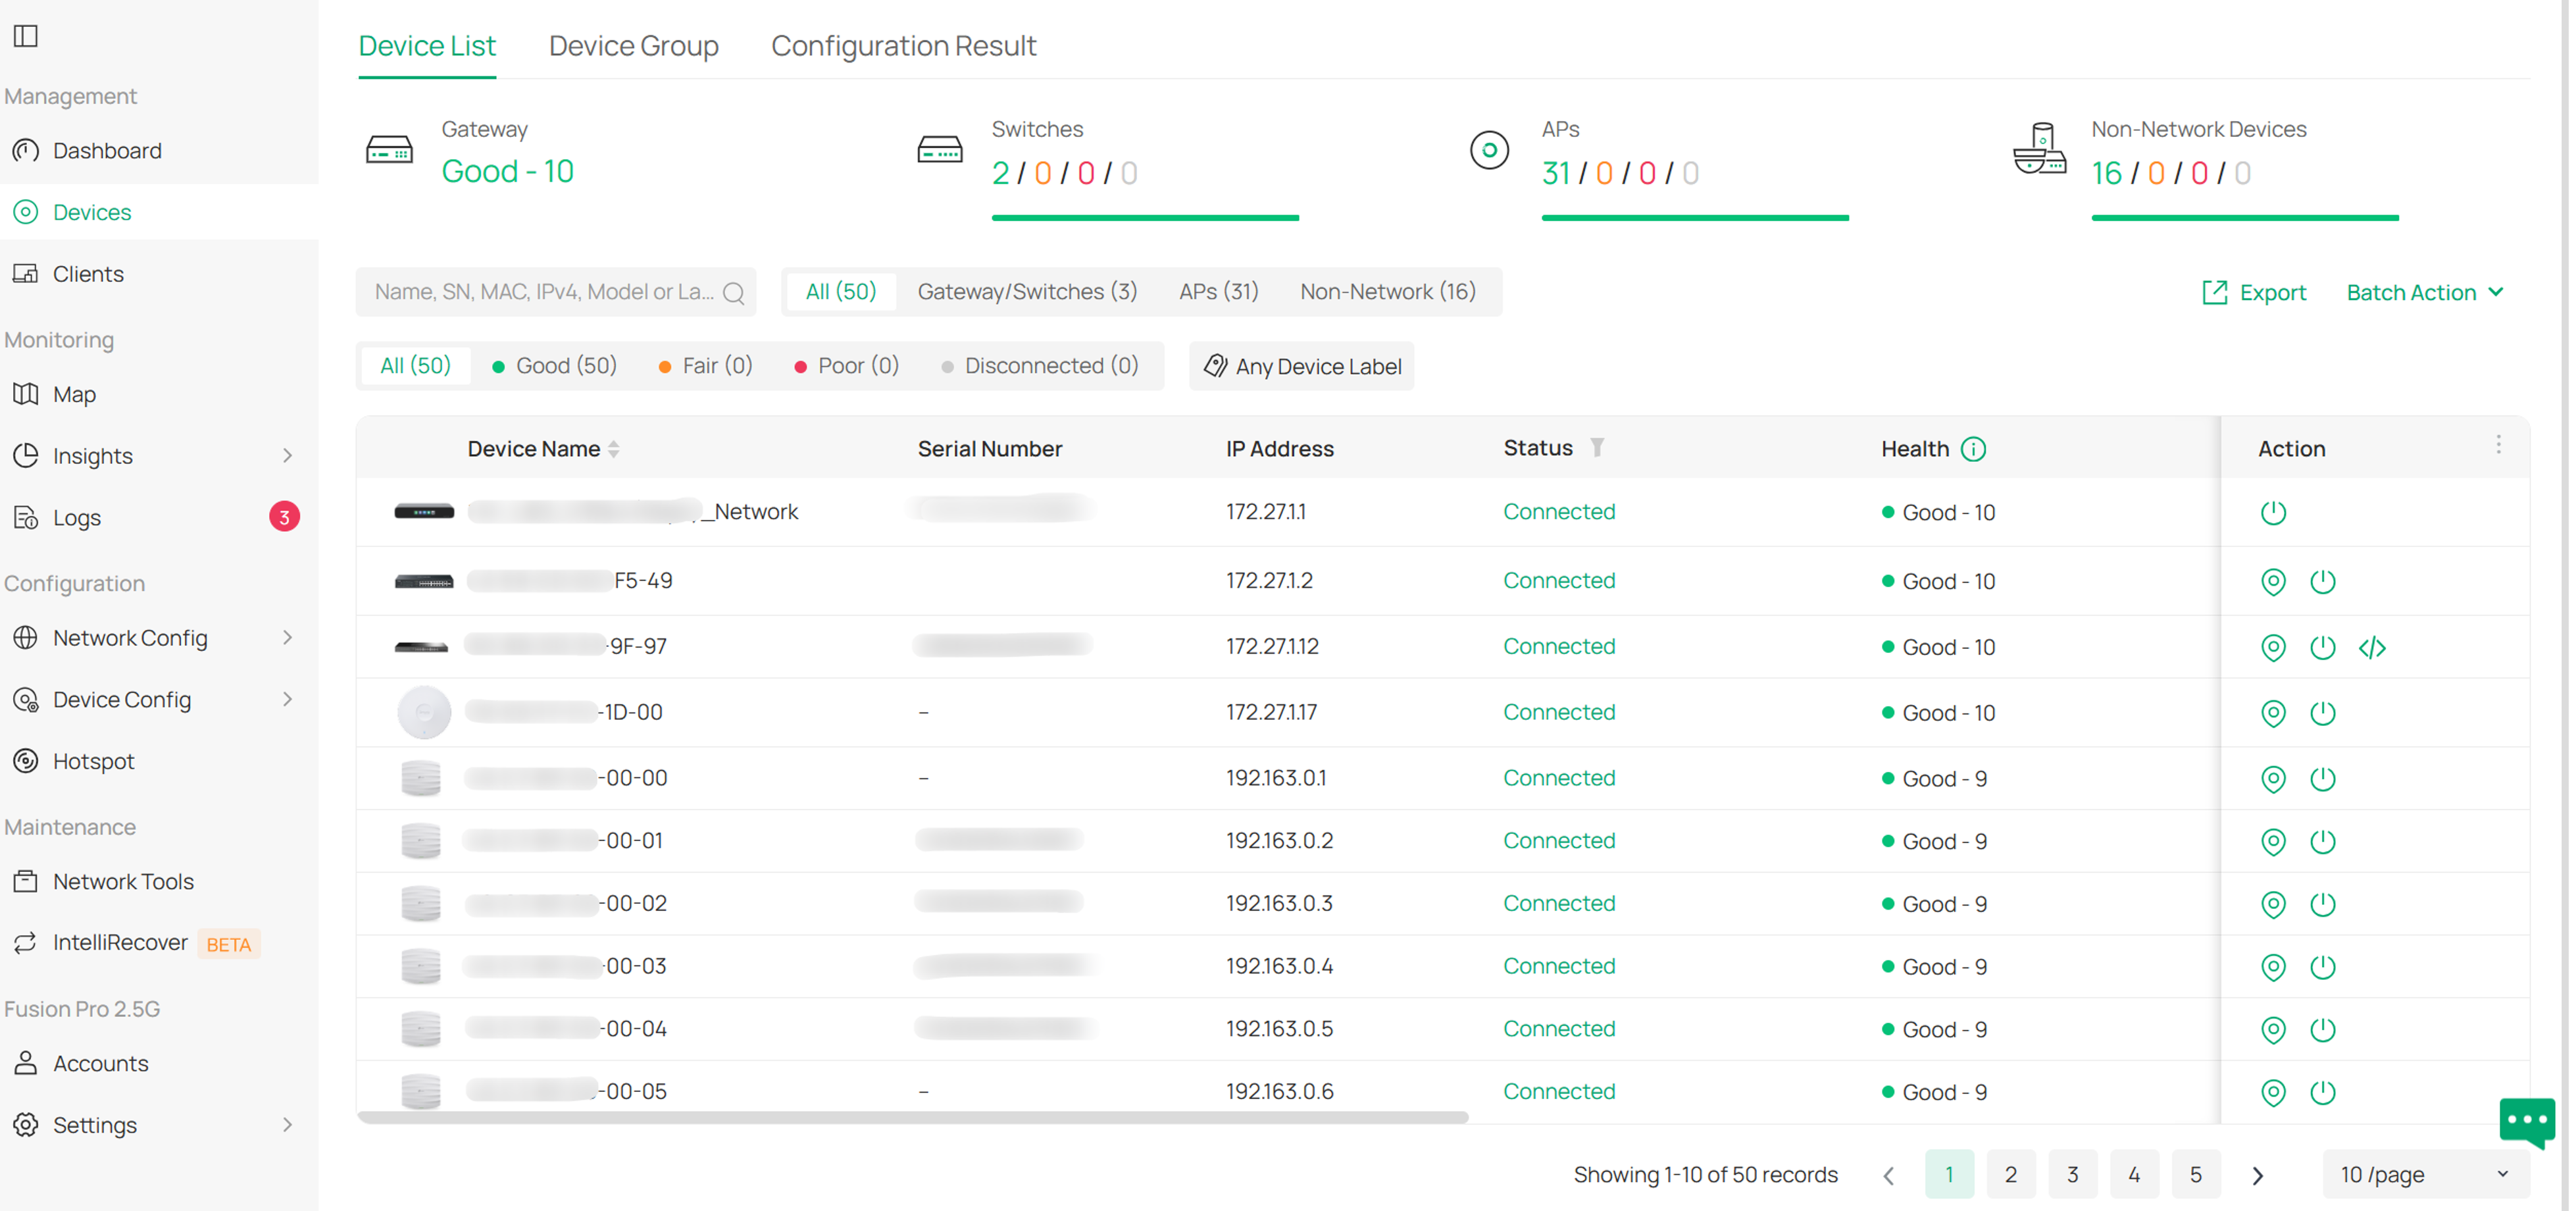The image size is (2576, 1211).
Task: Go to page 3 of records
Action: point(2072,1174)
